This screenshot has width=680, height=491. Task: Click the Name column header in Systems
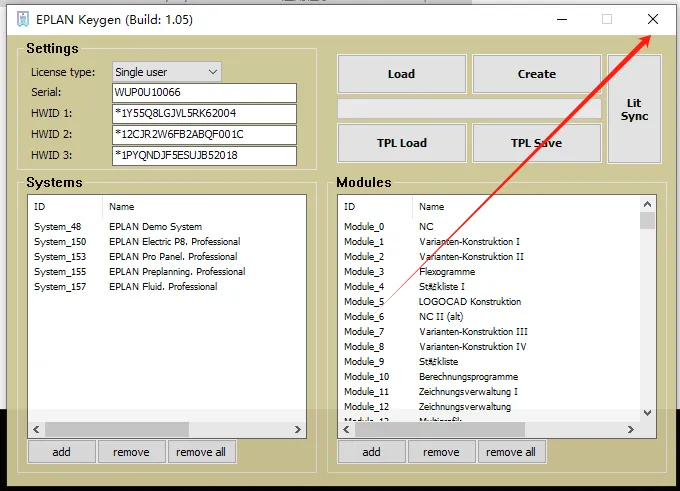(204, 207)
